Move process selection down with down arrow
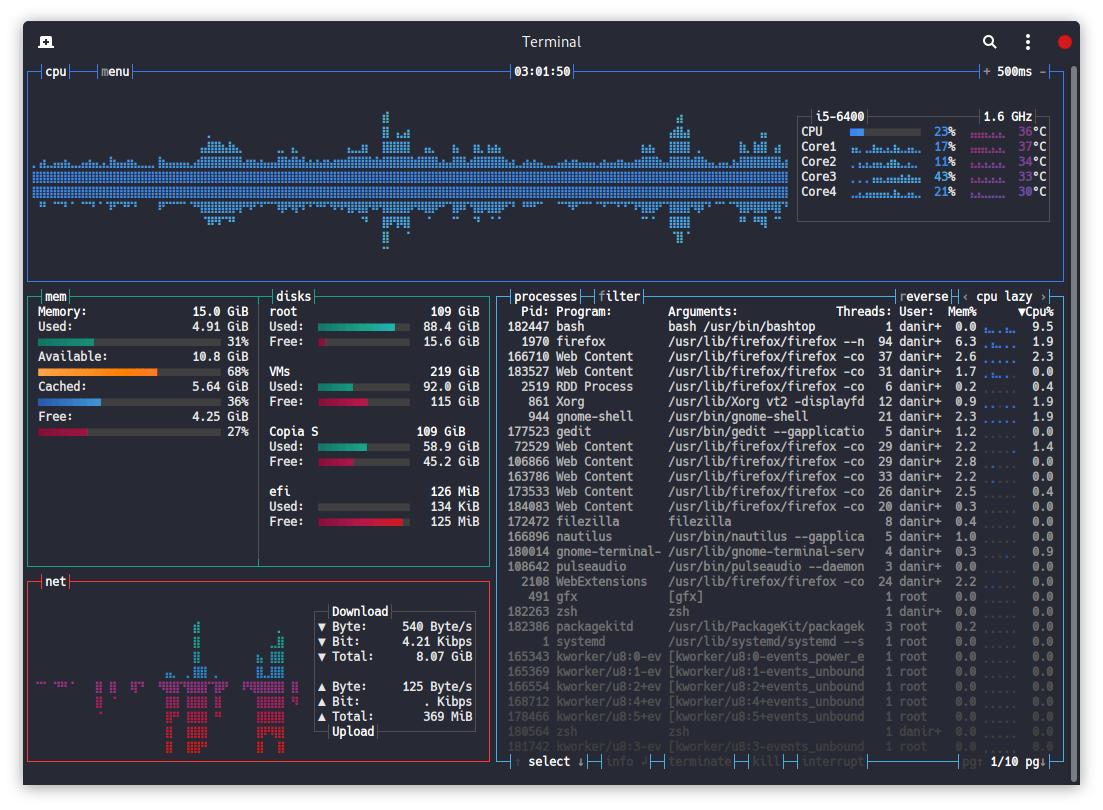 pyautogui.click(x=581, y=762)
